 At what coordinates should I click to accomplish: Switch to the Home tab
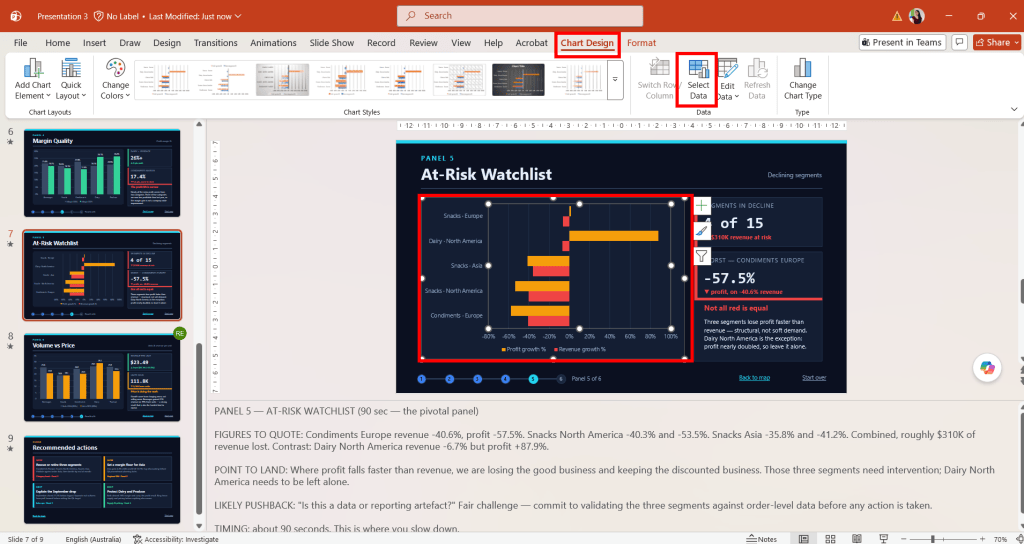[57, 42]
